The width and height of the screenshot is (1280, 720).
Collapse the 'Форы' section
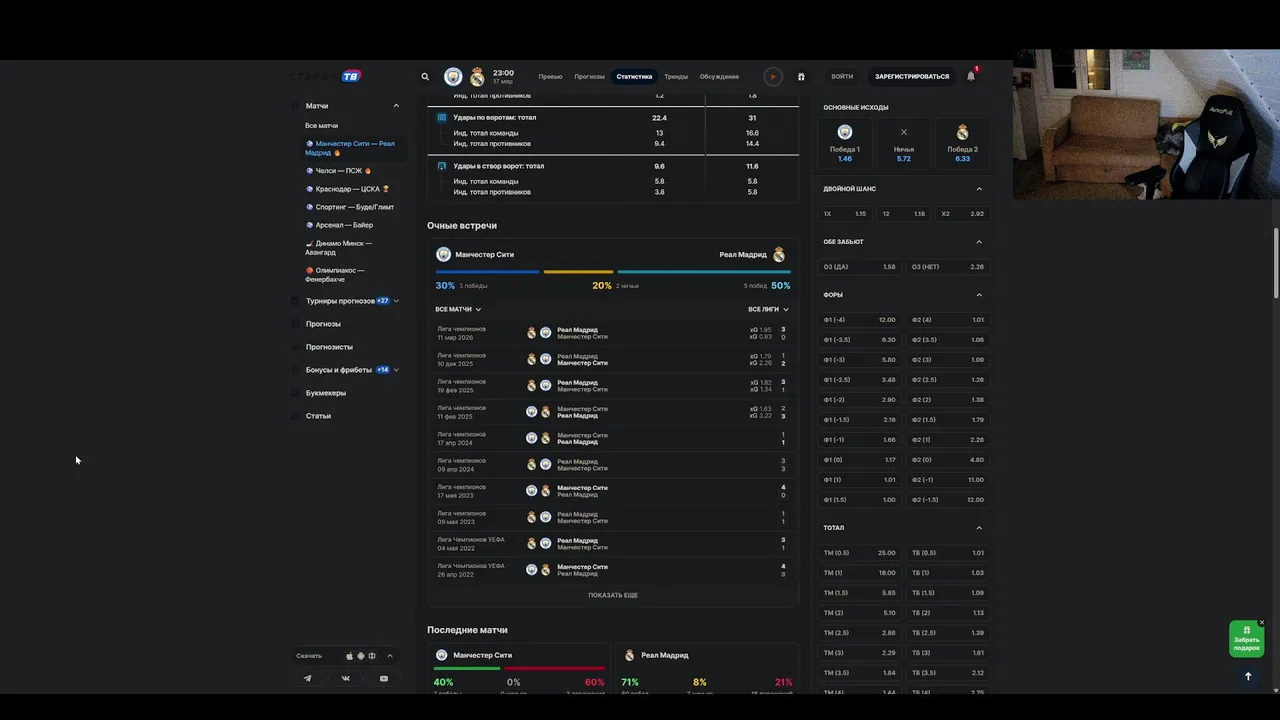[x=979, y=295]
